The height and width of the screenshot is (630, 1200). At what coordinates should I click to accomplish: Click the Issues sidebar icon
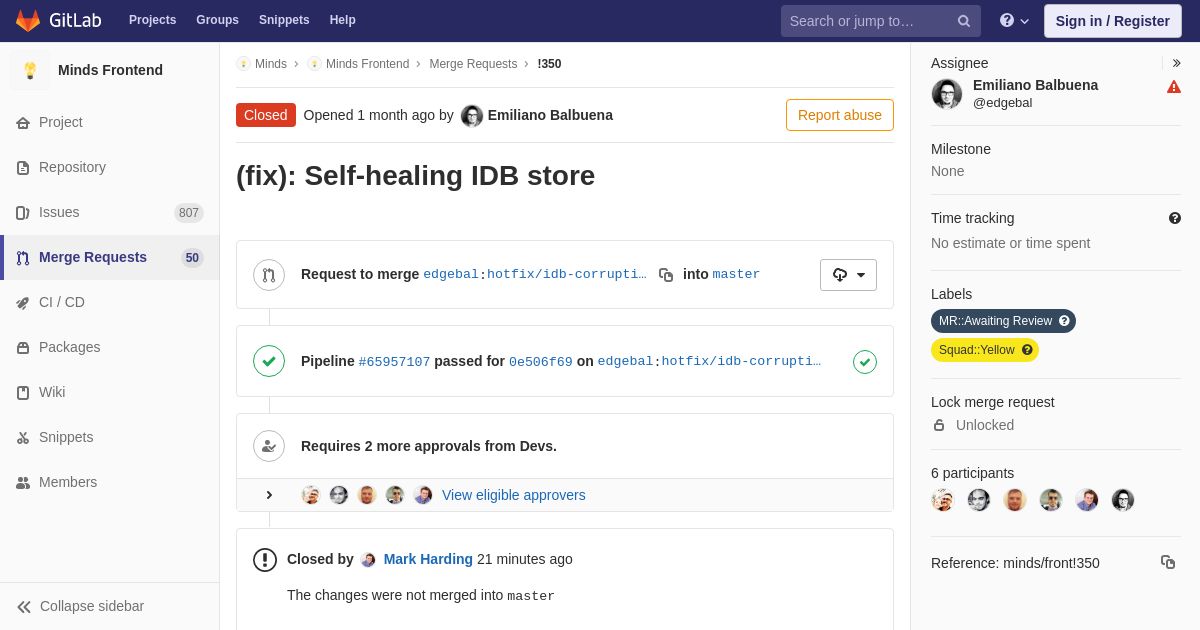pos(23,213)
